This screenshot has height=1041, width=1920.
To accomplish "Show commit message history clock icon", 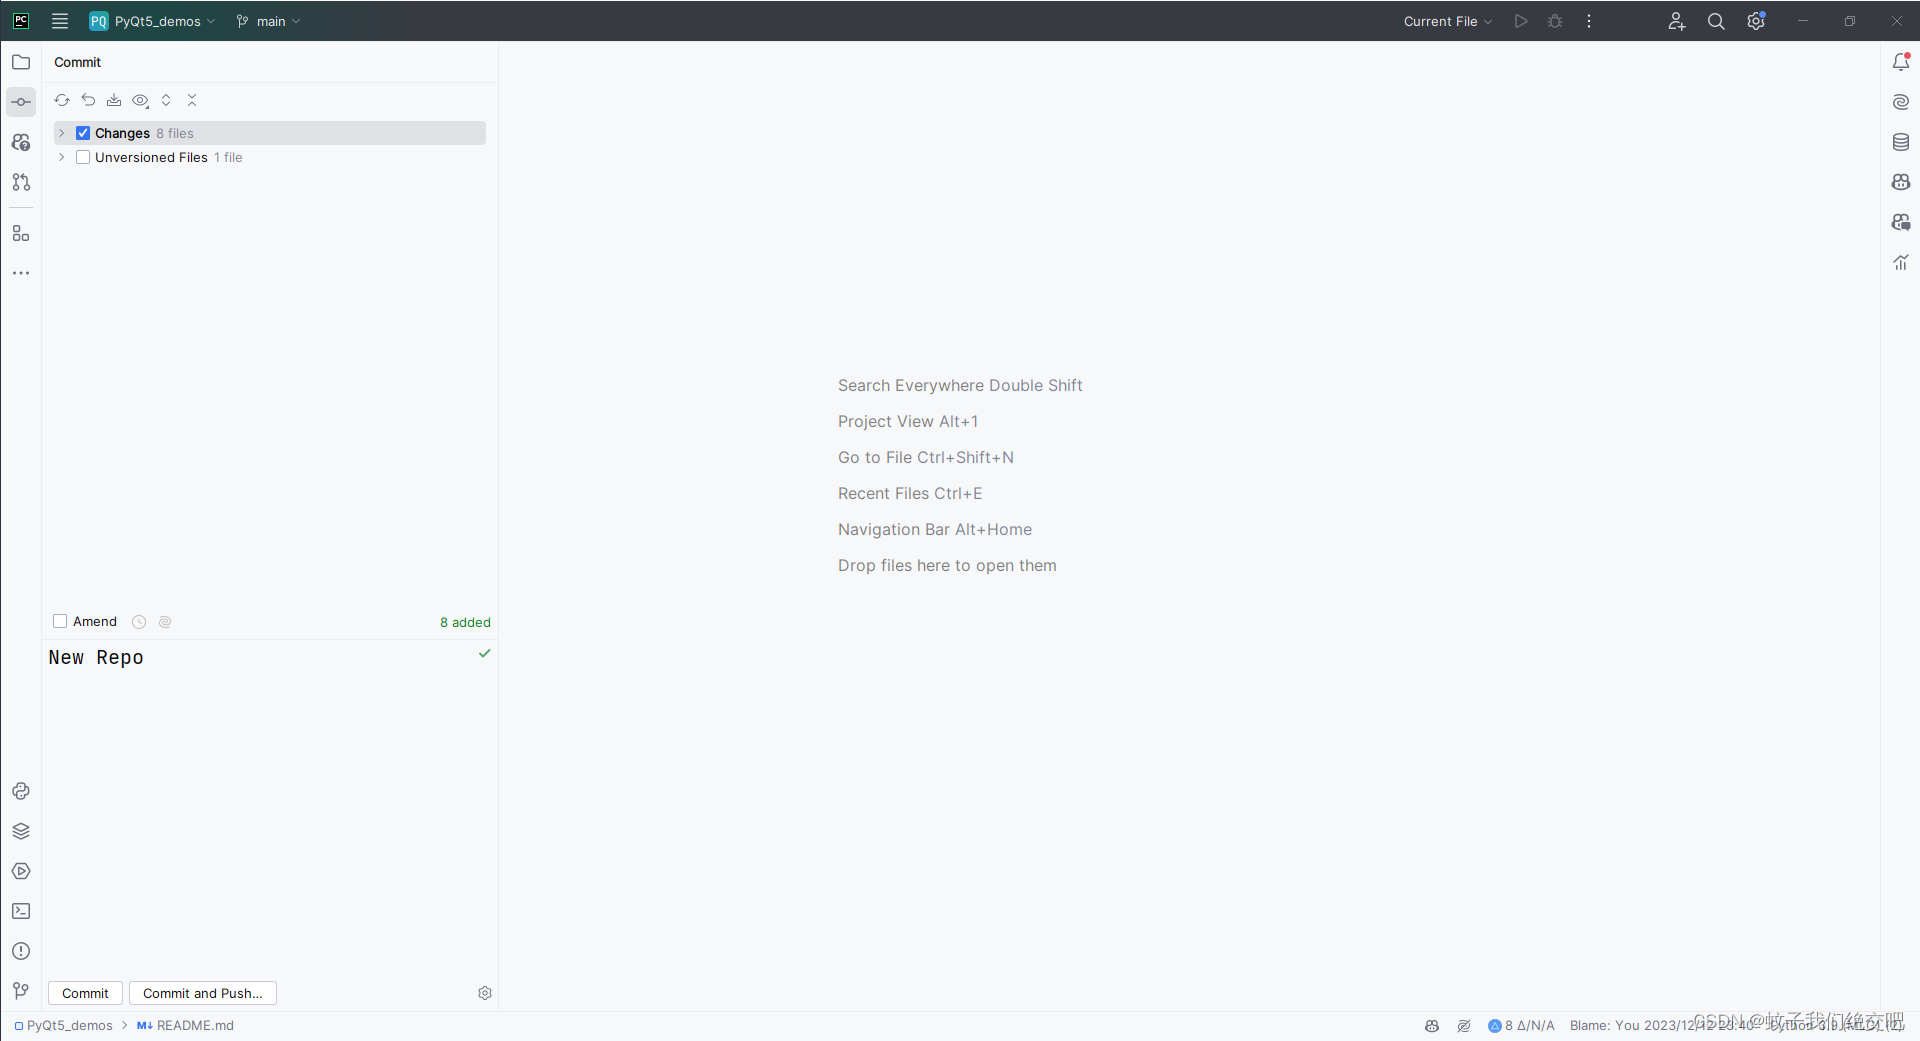I will 139,622.
